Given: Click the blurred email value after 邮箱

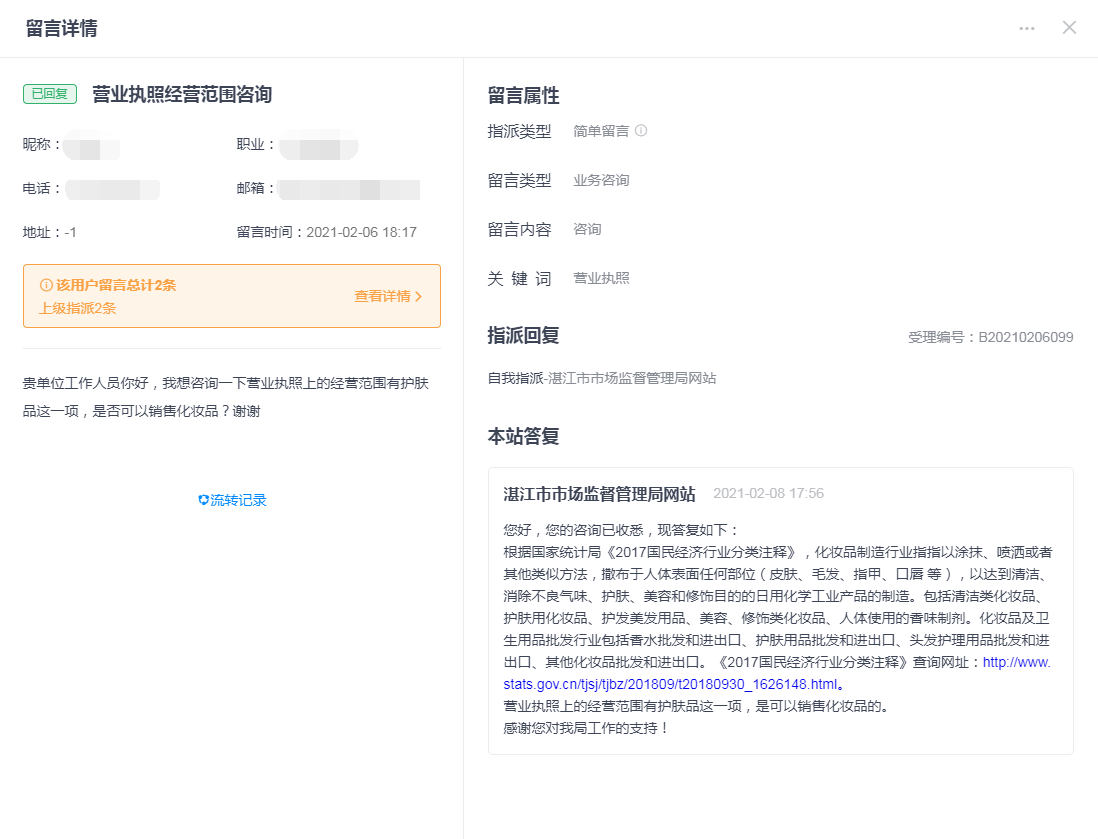Looking at the screenshot, I should coord(349,189).
